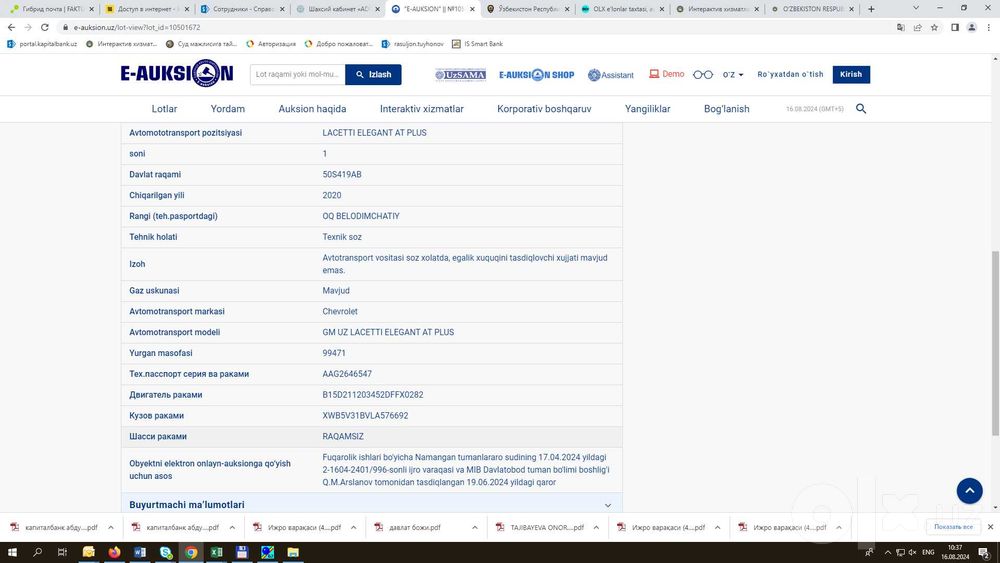Image resolution: width=1000 pixels, height=563 pixels.
Task: Switch to Сотрудники browser tab
Action: (241, 9)
